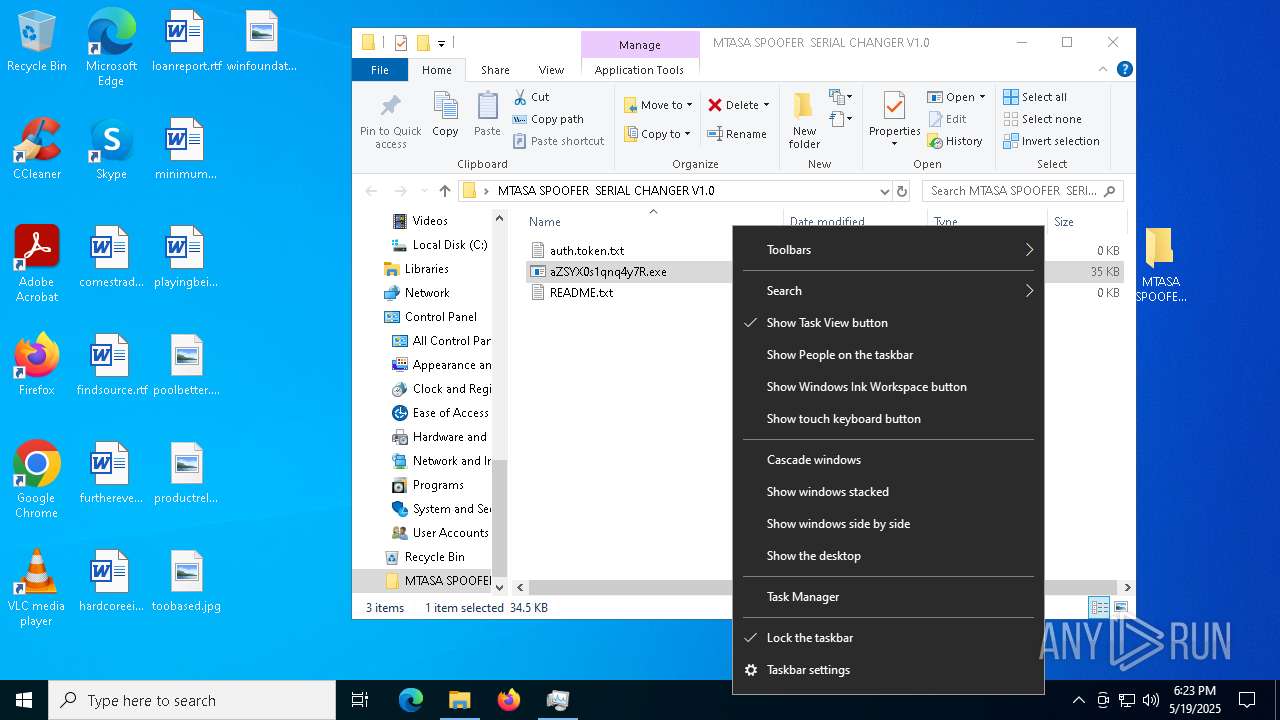1280x720 pixels.
Task: Click Rename in Organize group
Action: [737, 134]
